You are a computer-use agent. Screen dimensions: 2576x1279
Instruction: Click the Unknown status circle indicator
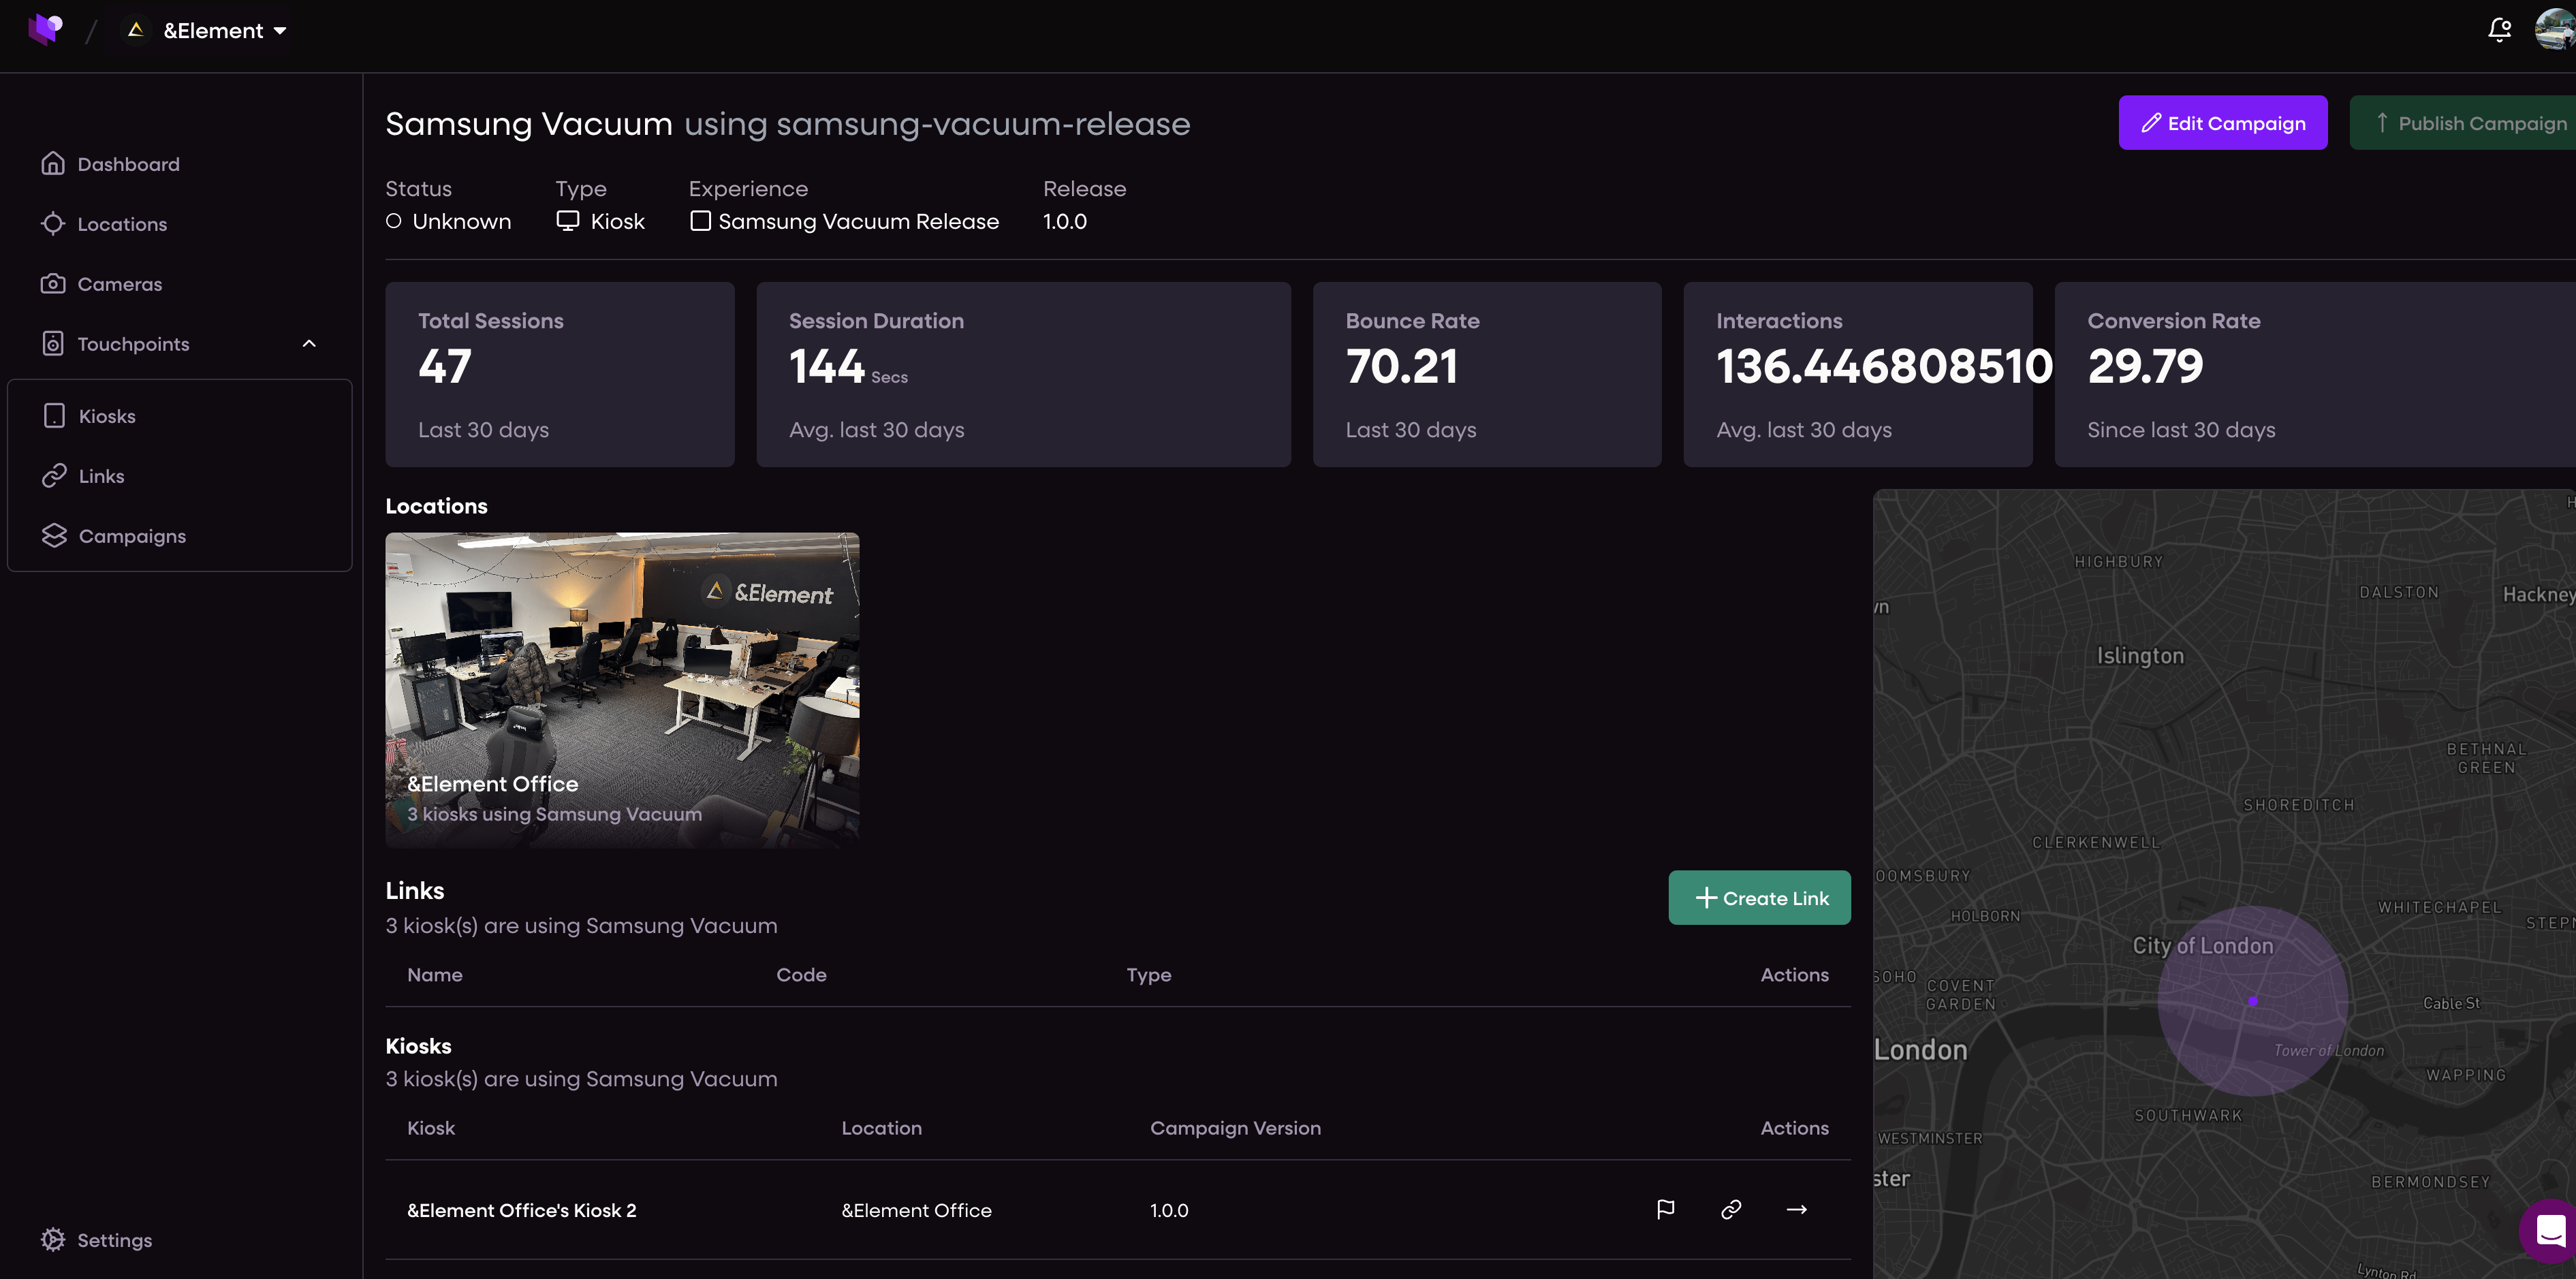[x=394, y=221]
